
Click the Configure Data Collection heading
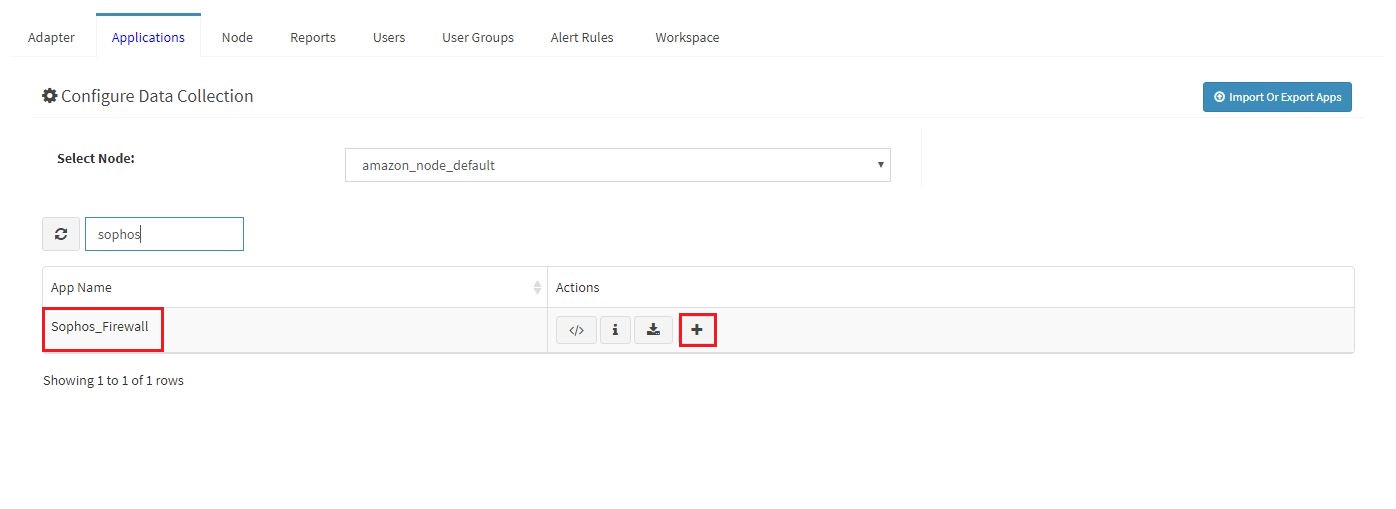click(x=147, y=96)
